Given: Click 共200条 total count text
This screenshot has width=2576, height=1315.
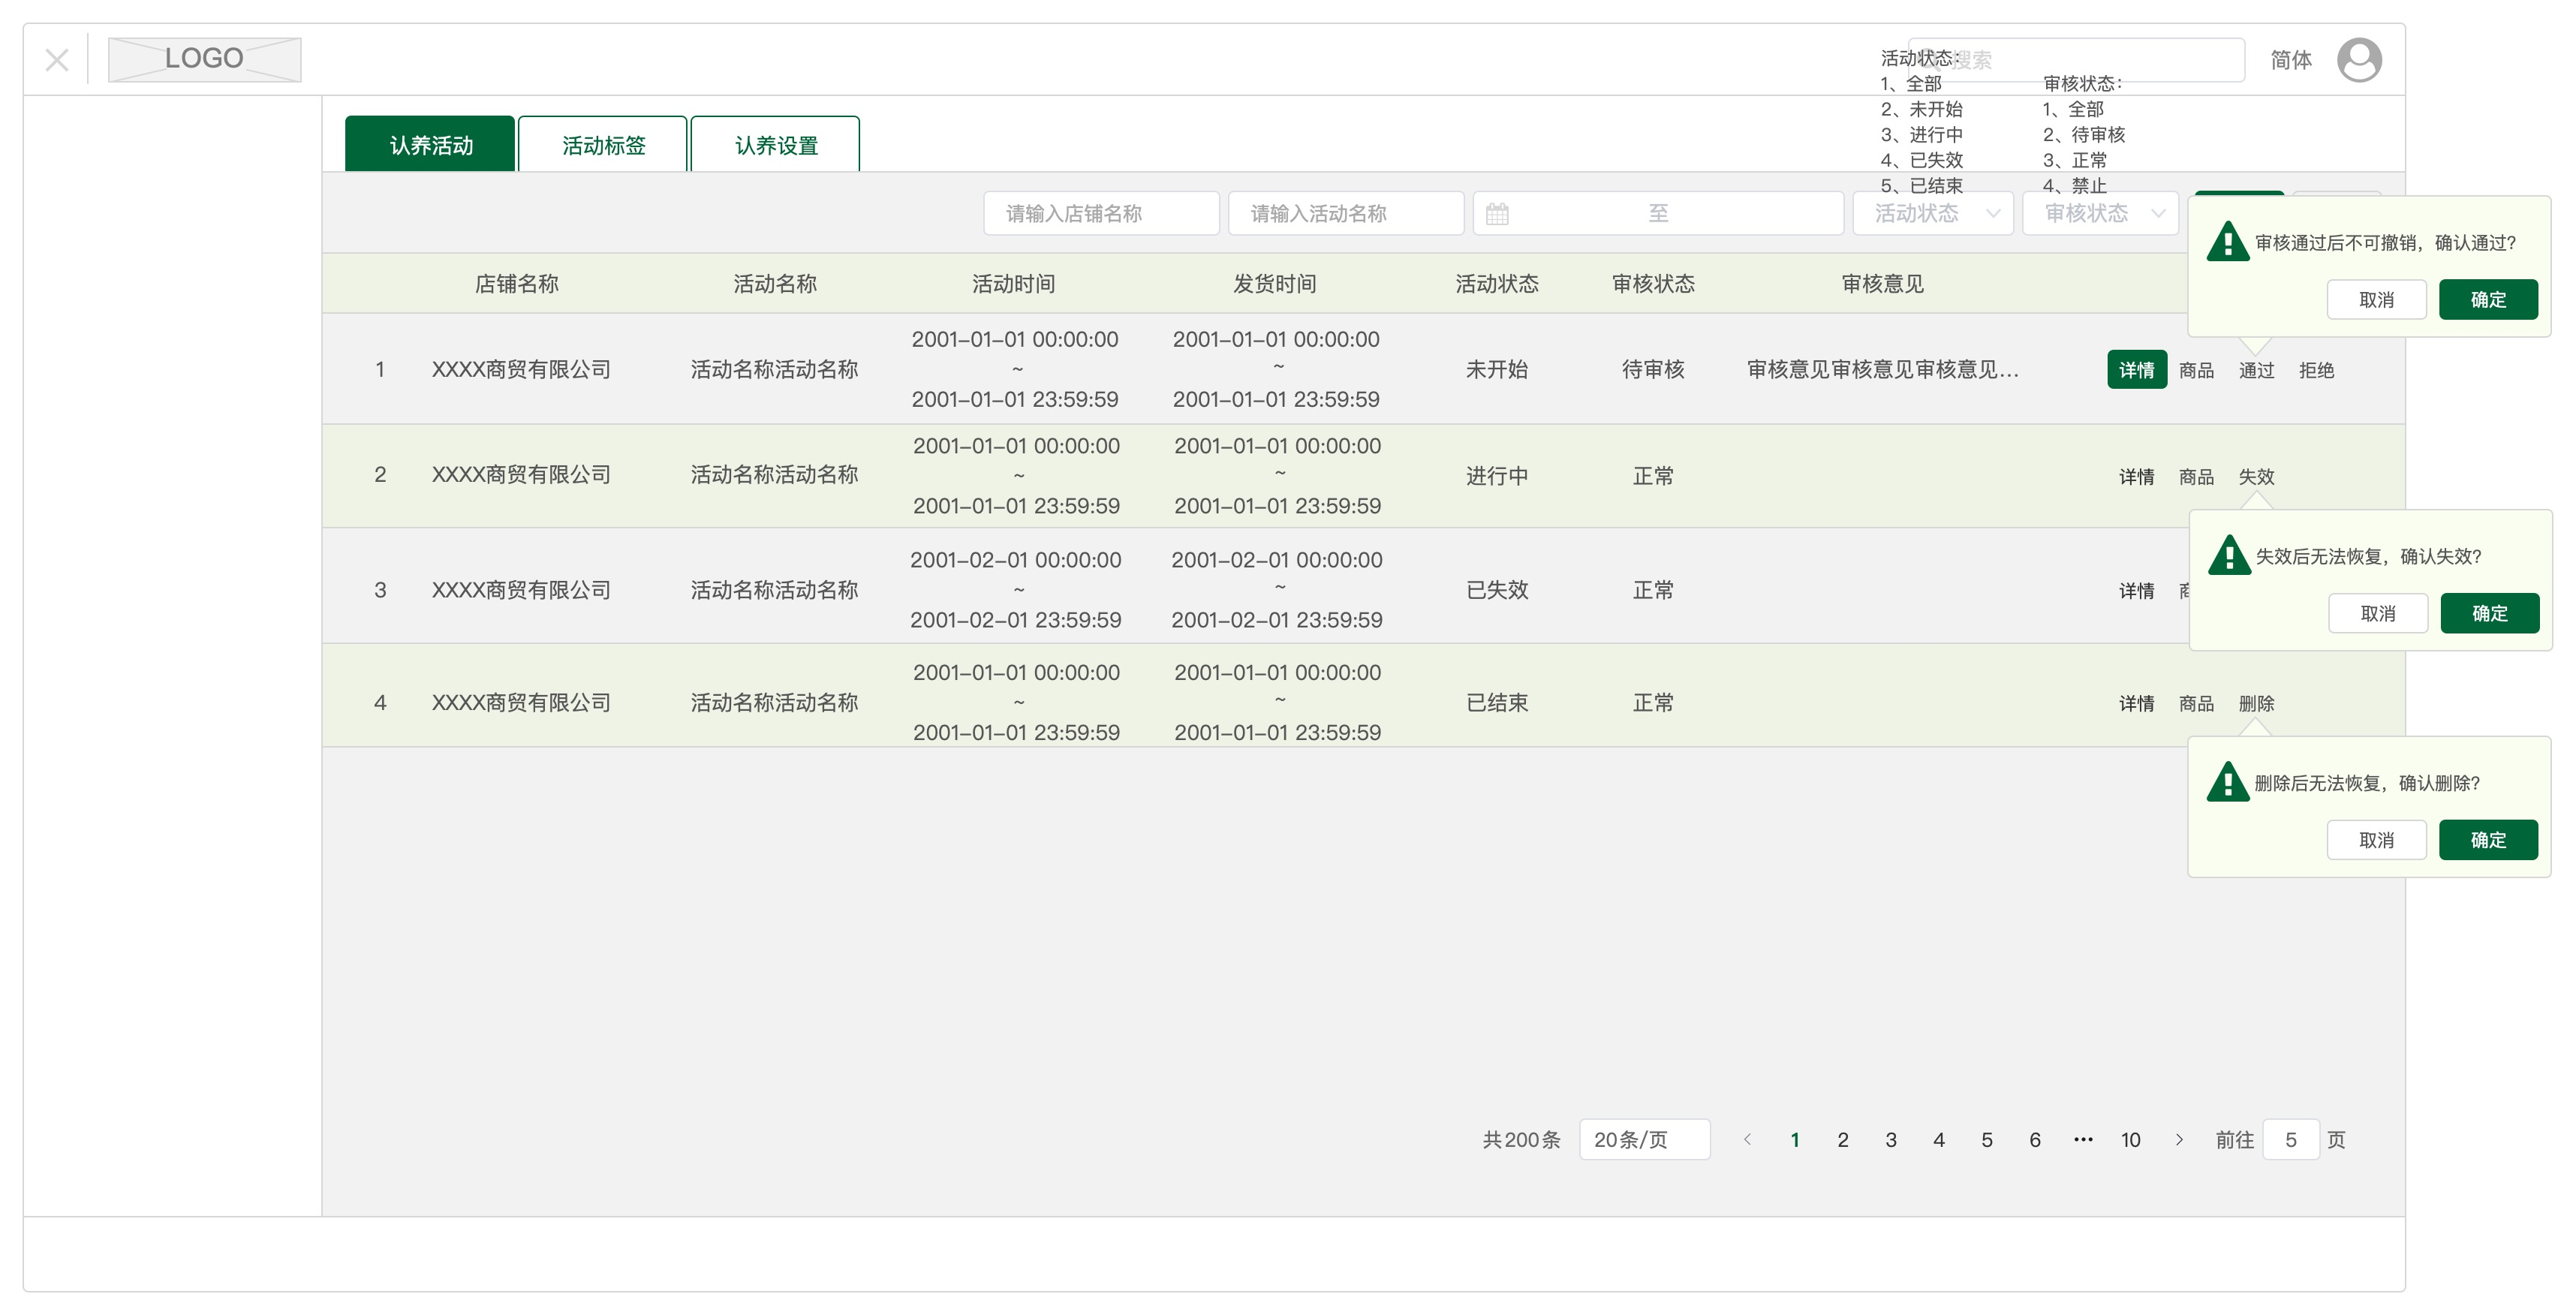Looking at the screenshot, I should 1521,1140.
